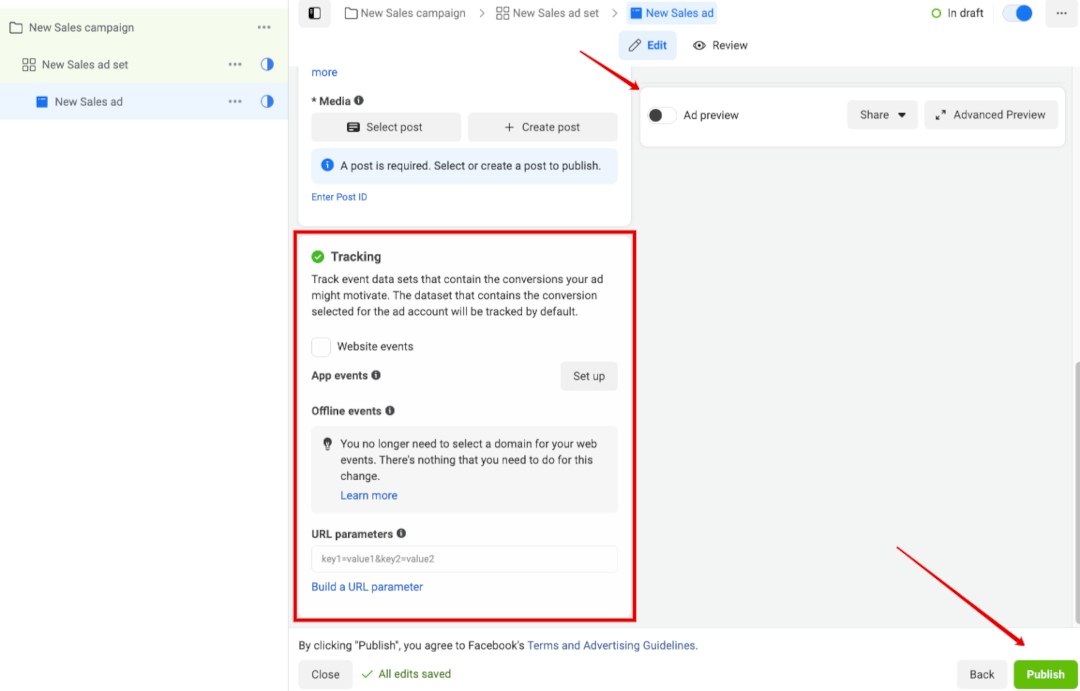Enable the Ad preview toggle
Screen dimensions: 1080x691
click(662, 115)
